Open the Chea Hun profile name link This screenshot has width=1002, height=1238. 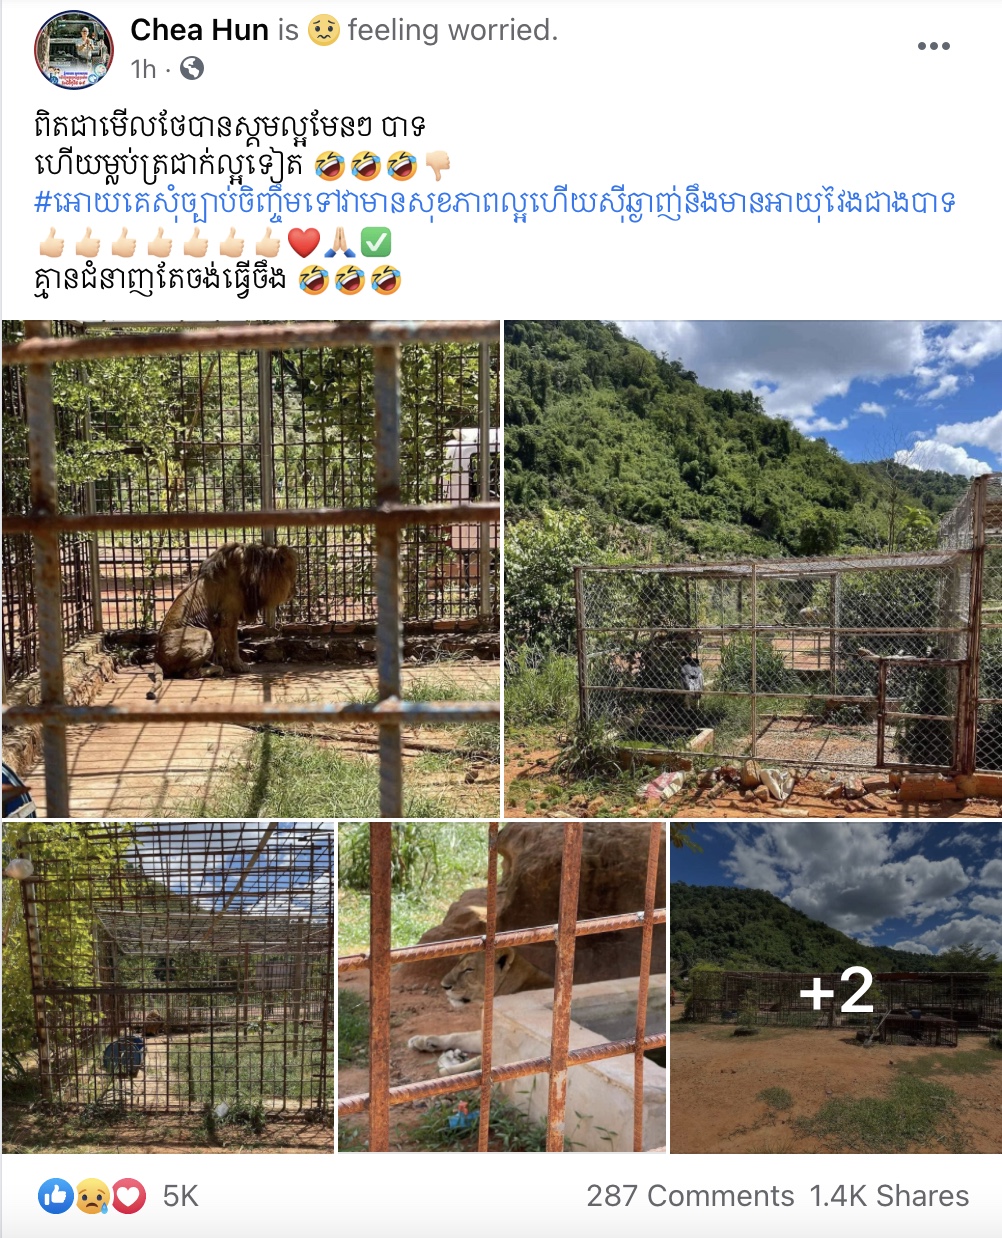point(199,30)
